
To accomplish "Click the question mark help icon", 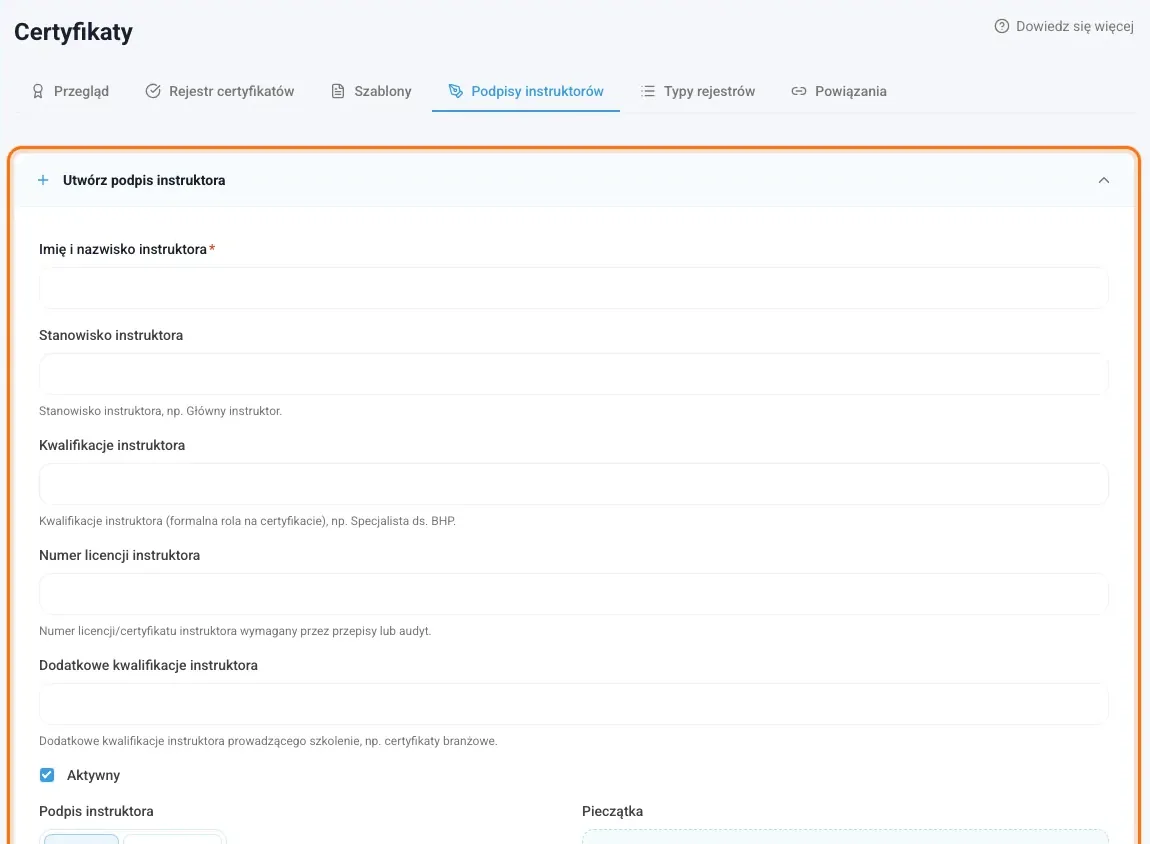I will click(1001, 26).
